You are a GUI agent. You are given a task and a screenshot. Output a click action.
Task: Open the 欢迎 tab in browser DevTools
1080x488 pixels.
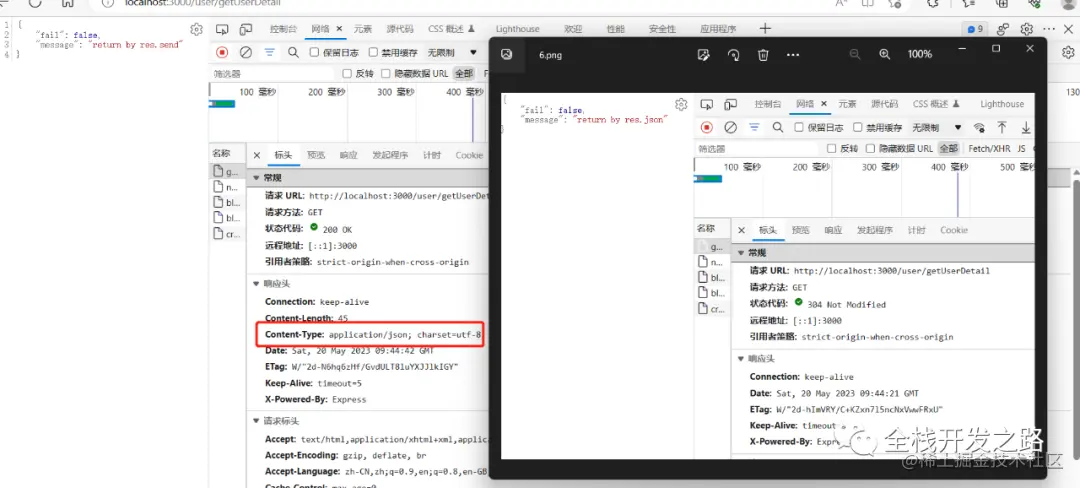pos(573,29)
